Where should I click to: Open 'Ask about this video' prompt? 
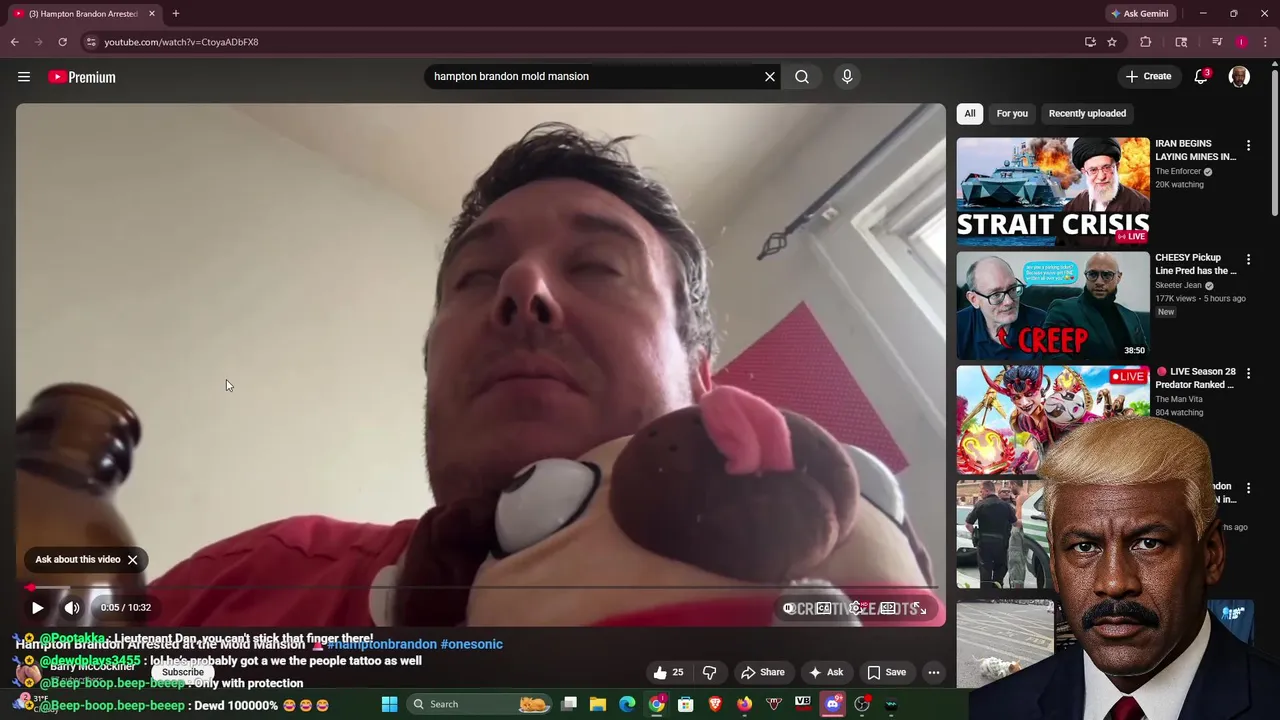(78, 560)
